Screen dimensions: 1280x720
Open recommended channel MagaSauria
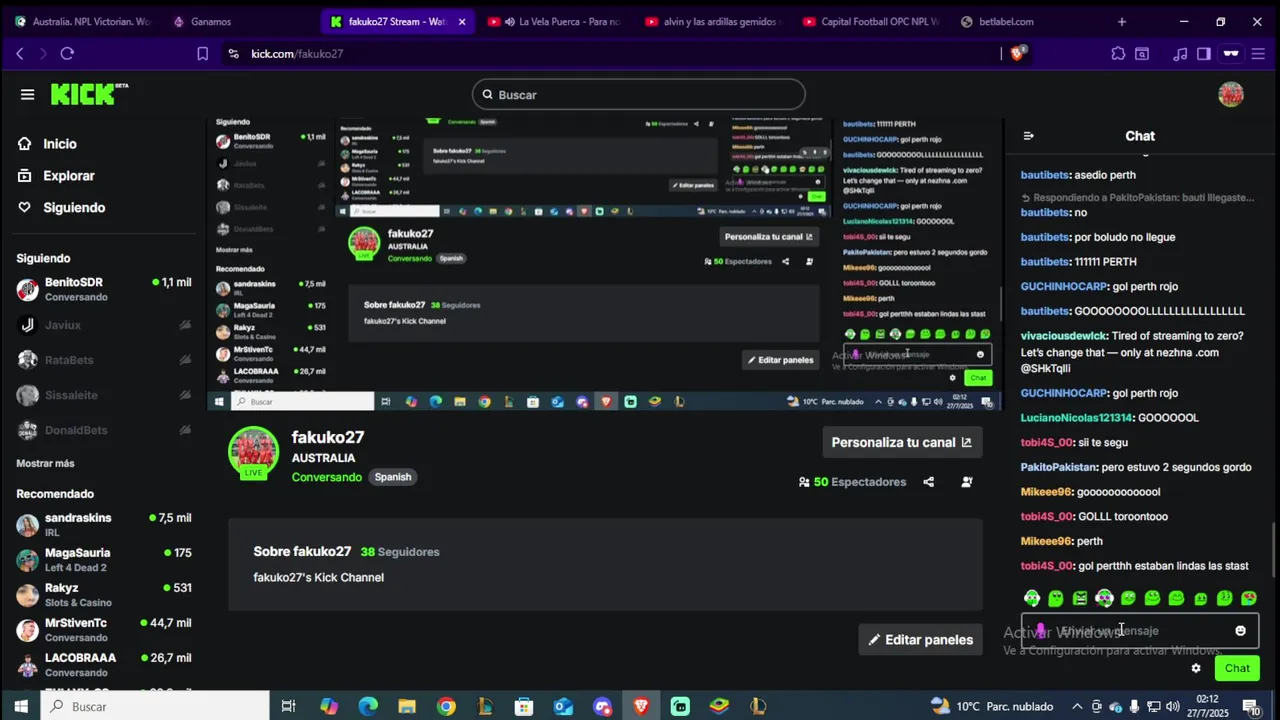point(104,560)
